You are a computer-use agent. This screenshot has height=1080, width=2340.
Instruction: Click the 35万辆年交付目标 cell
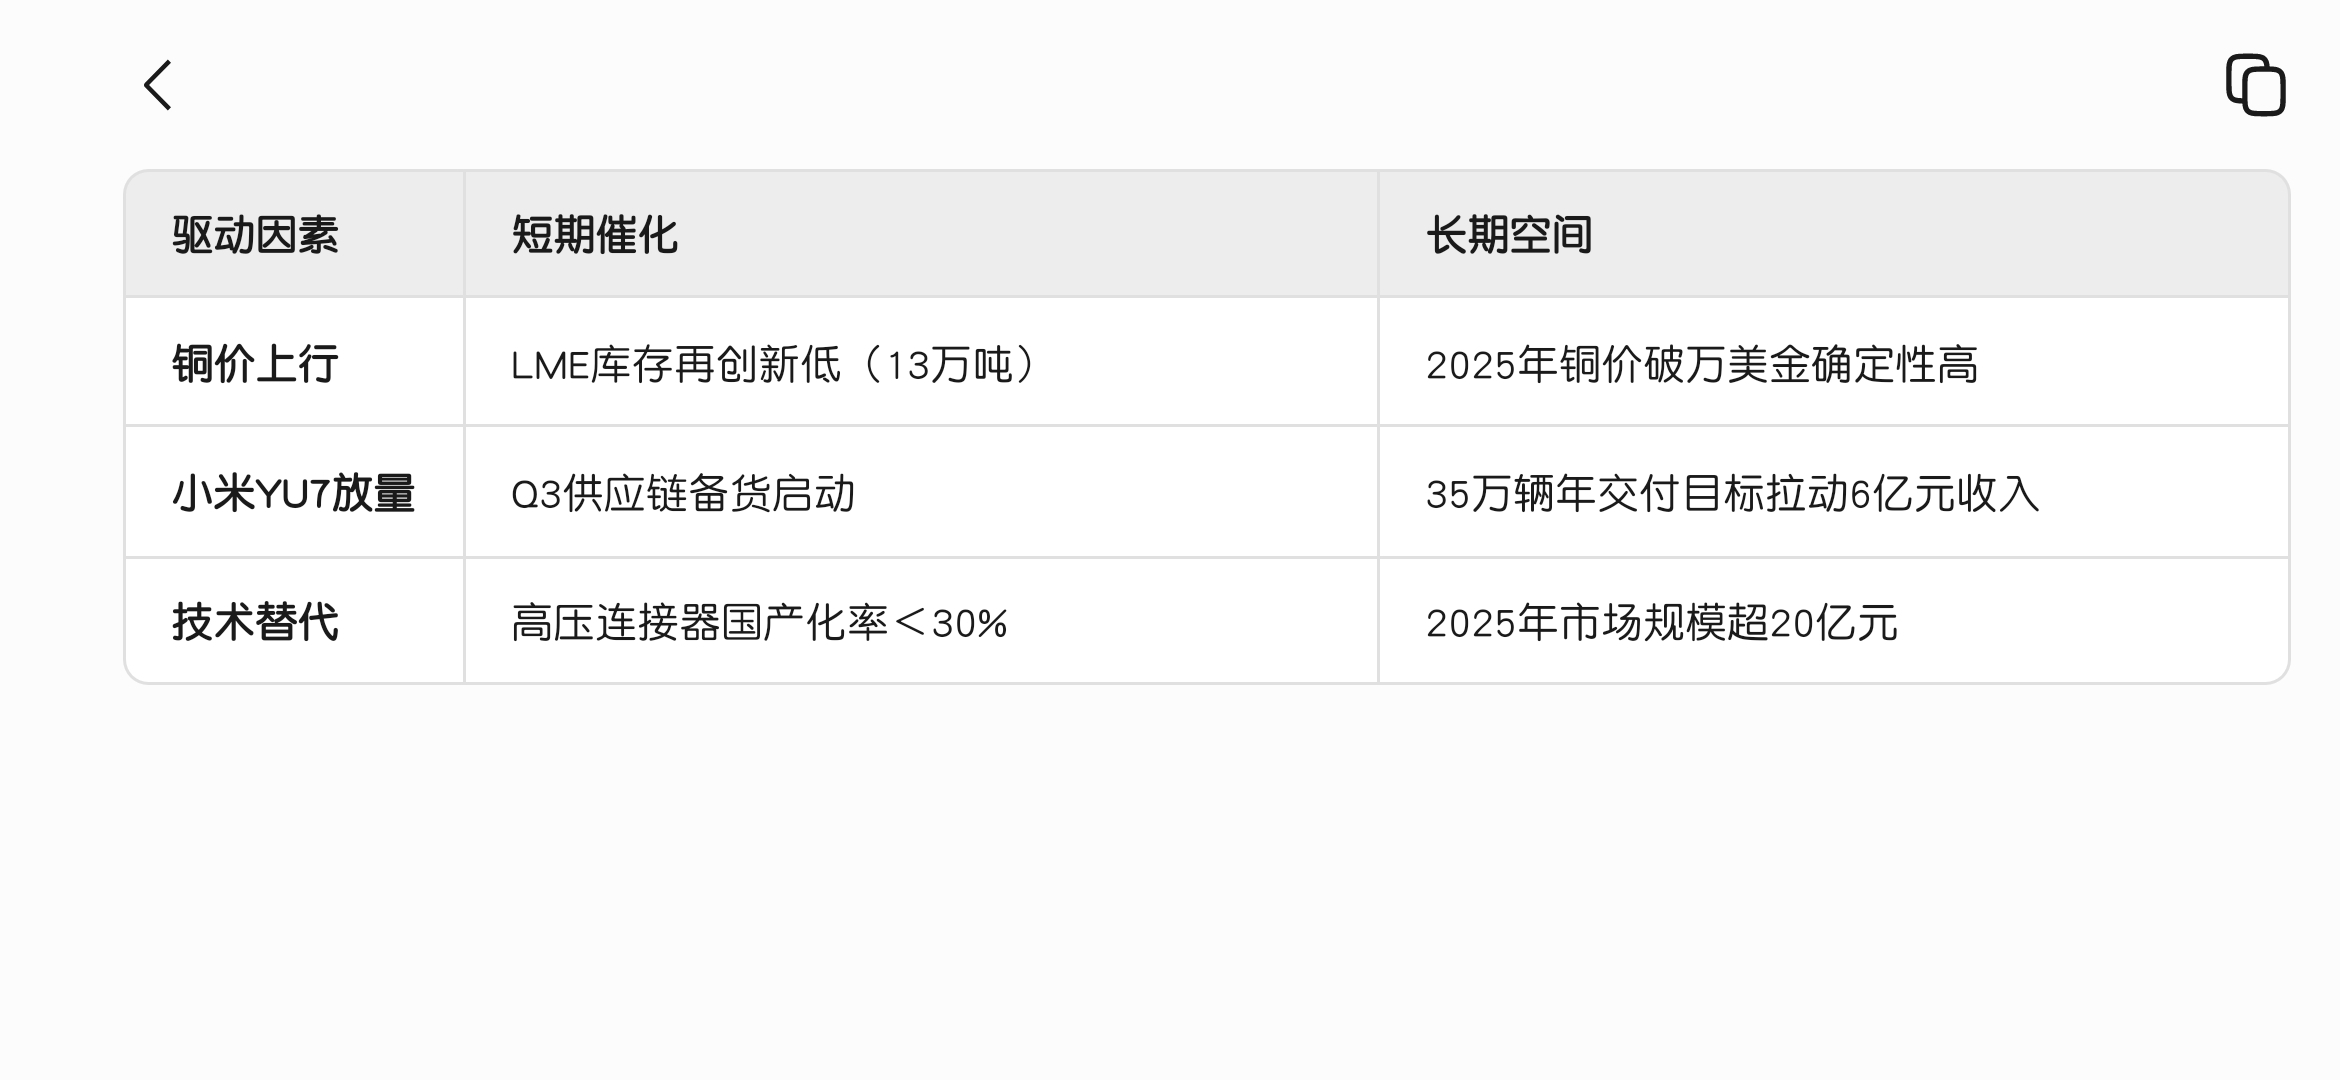(x=1833, y=492)
